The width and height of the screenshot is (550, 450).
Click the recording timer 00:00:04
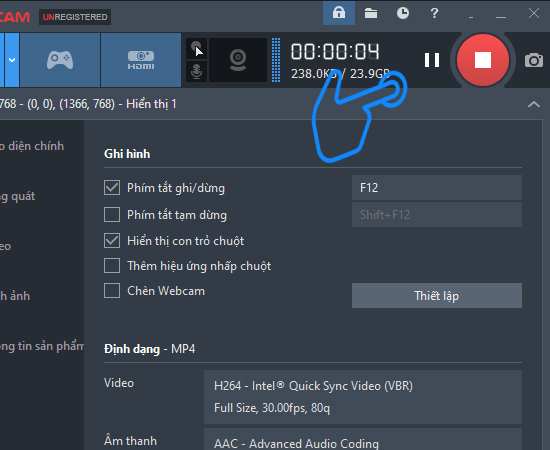[335, 52]
